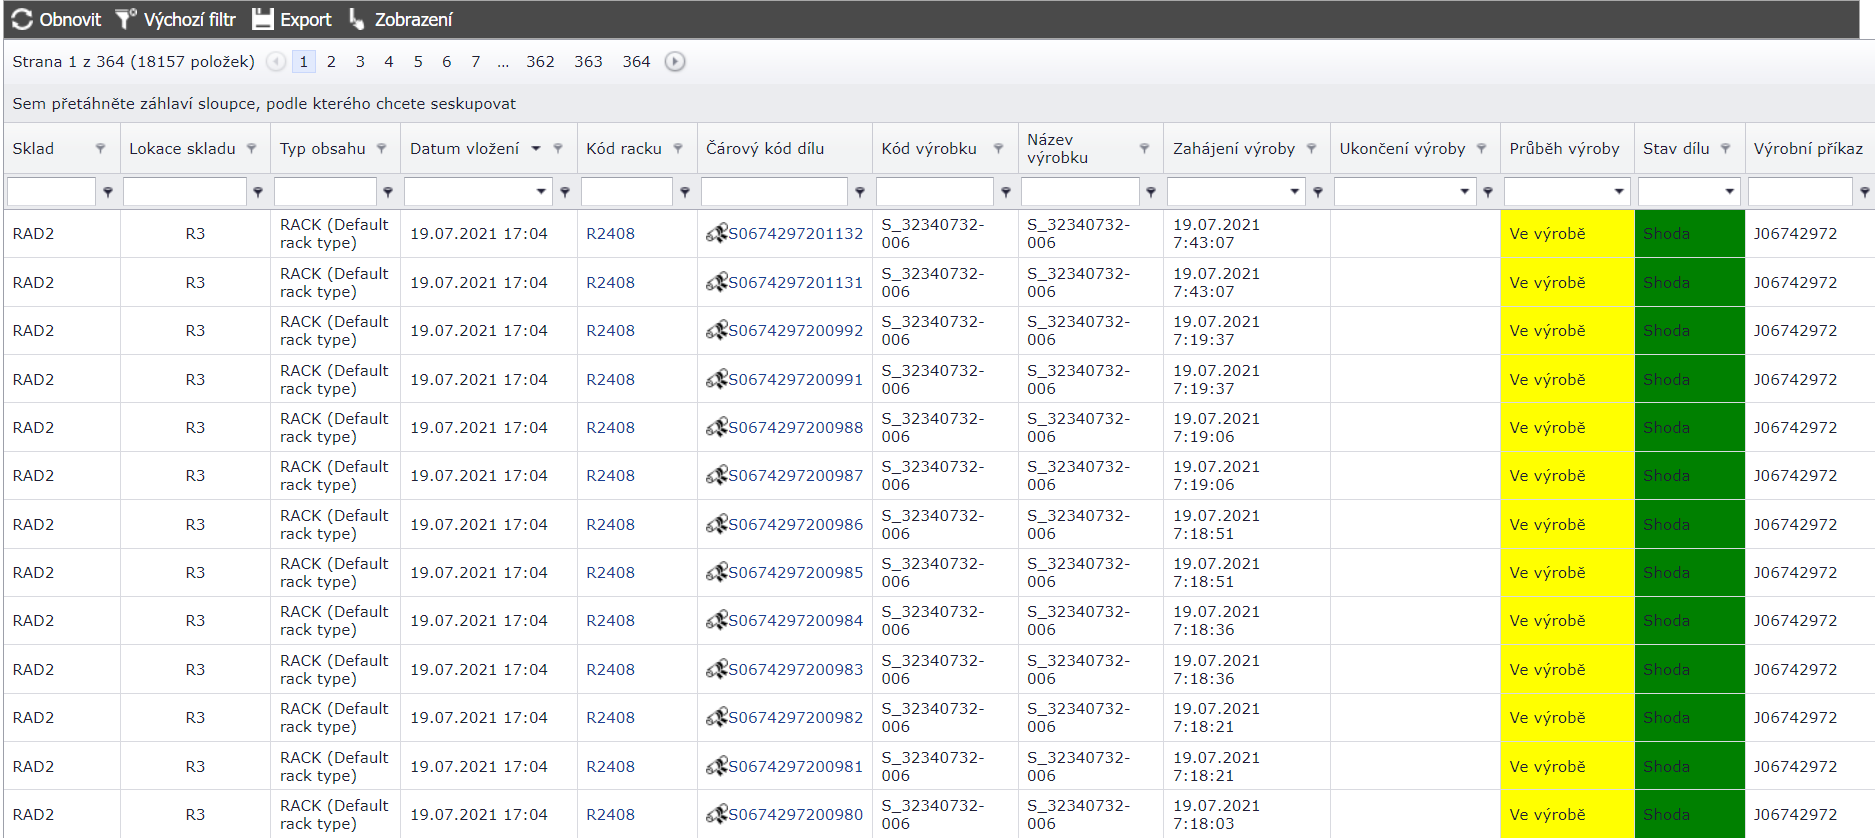
Task: Open filter icon on Kód racku header
Action: click(678, 148)
